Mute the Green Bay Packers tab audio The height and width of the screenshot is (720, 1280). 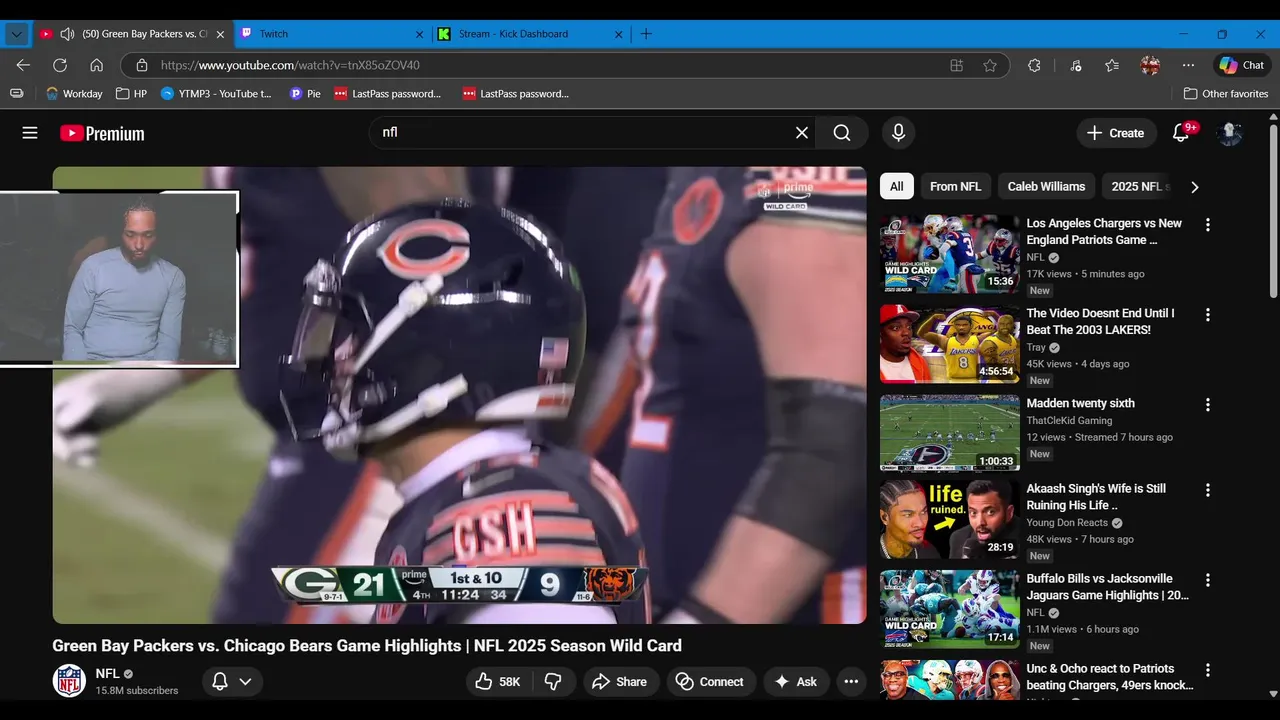[67, 34]
